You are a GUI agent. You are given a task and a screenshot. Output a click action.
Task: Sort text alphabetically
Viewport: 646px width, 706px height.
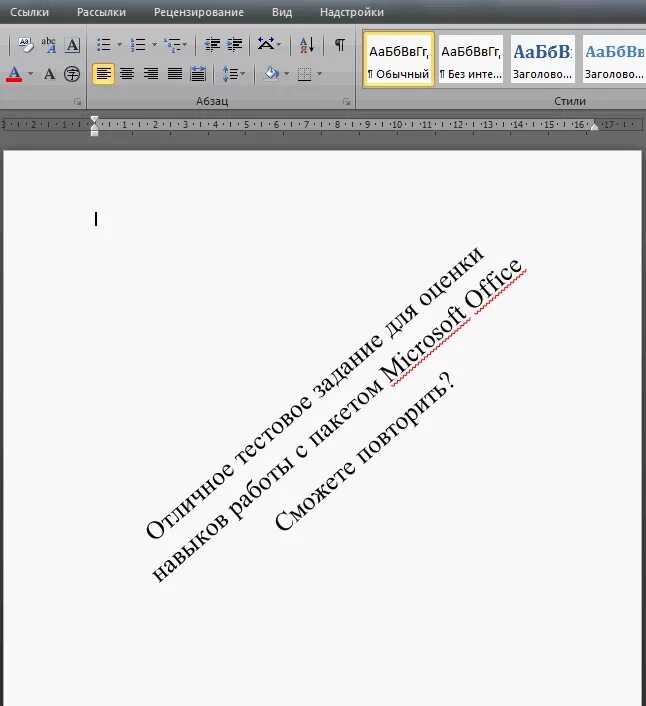click(x=307, y=45)
